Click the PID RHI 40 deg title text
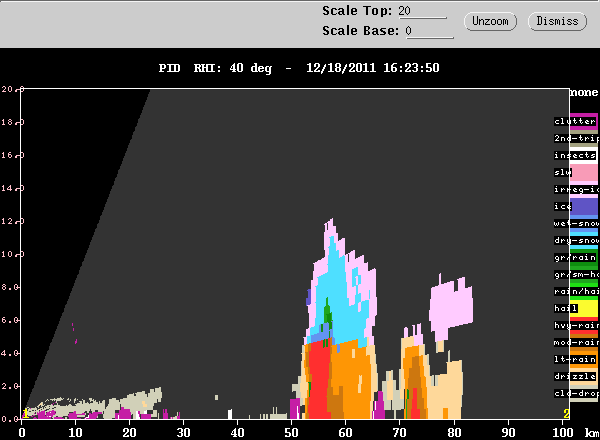600x440 pixels. click(215, 68)
